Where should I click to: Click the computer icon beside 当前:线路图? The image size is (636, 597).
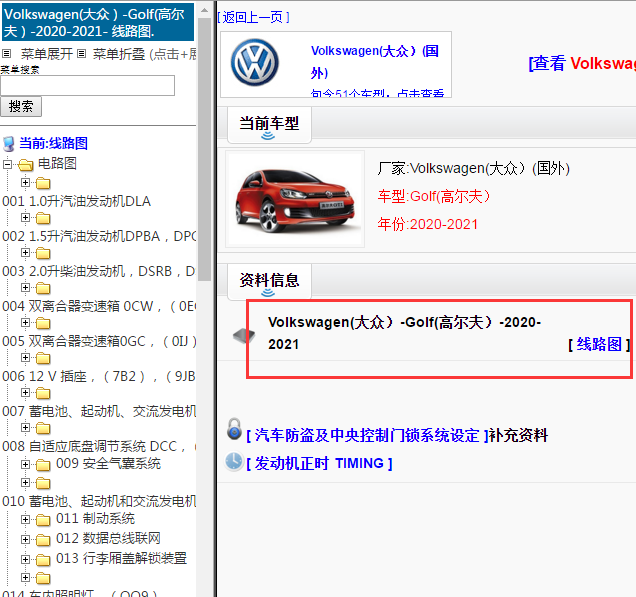[x=9, y=144]
